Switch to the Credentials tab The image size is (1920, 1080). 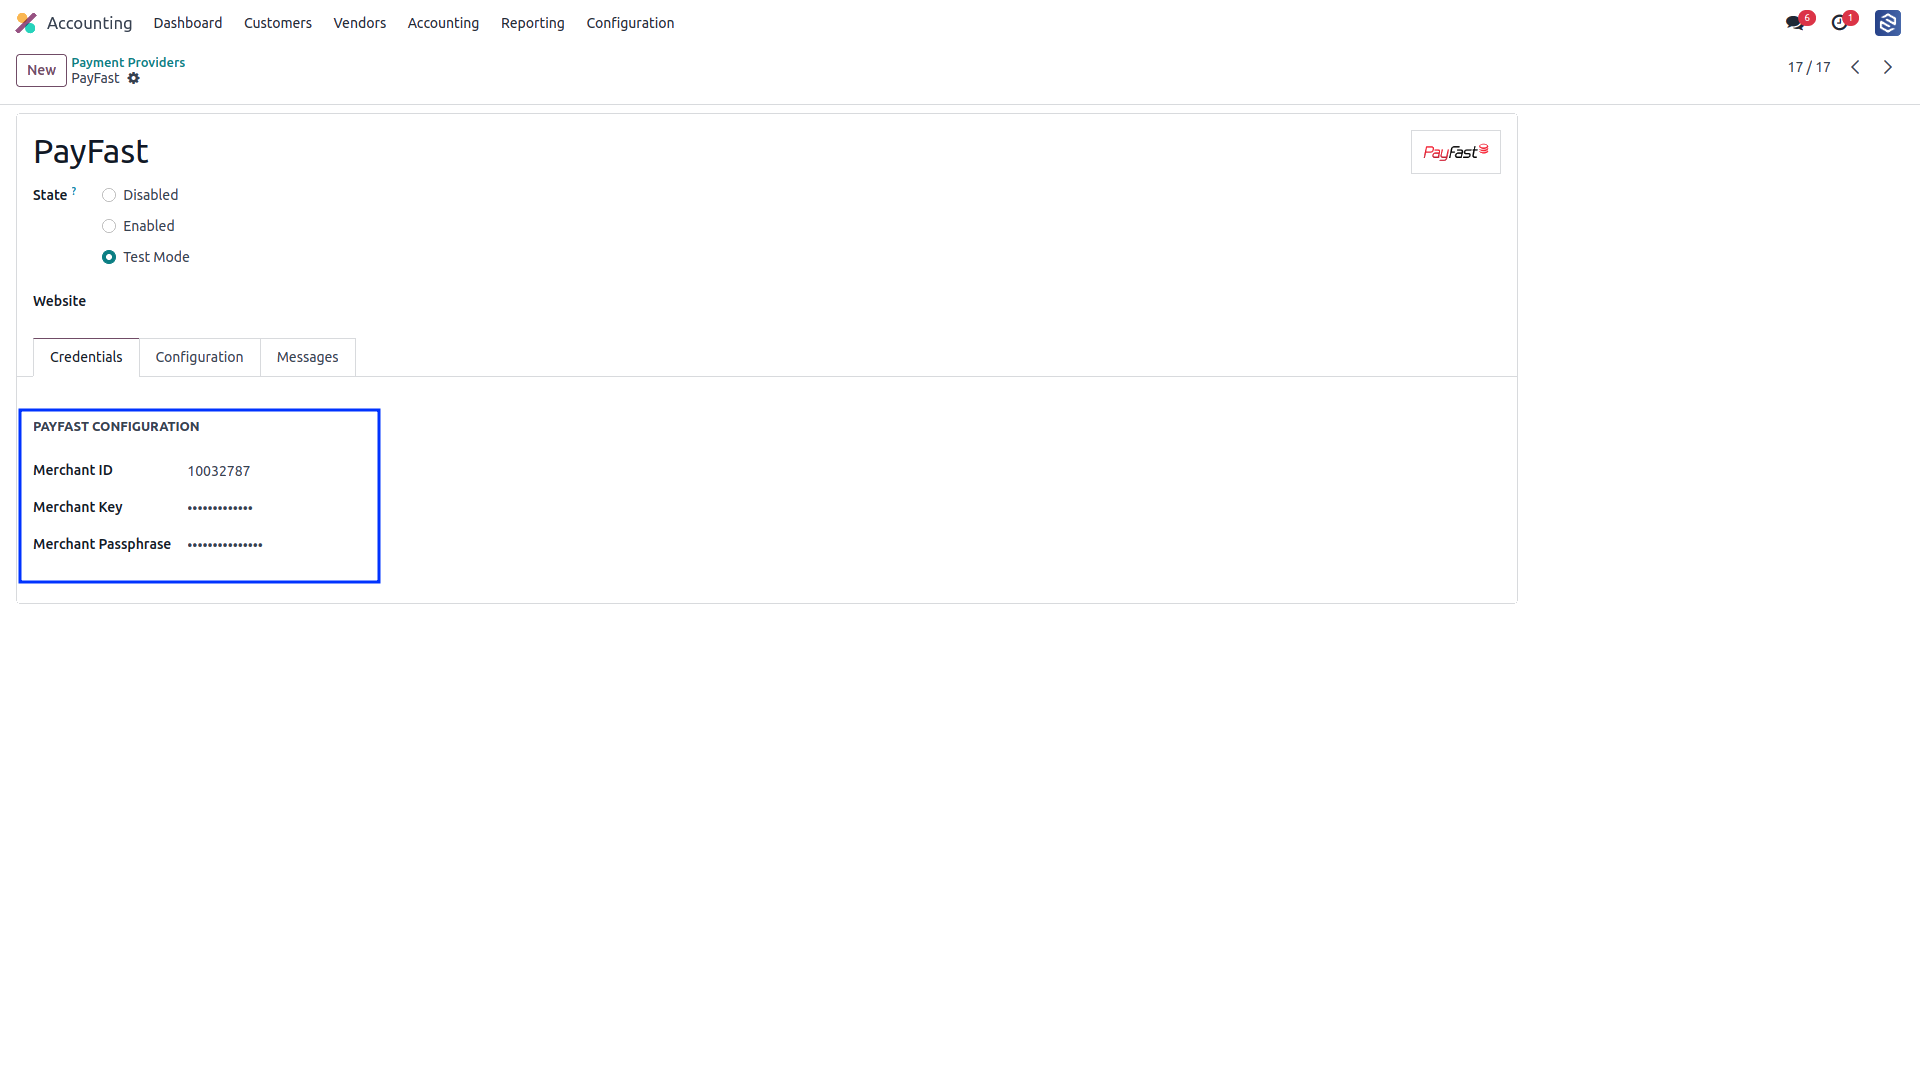pos(86,357)
